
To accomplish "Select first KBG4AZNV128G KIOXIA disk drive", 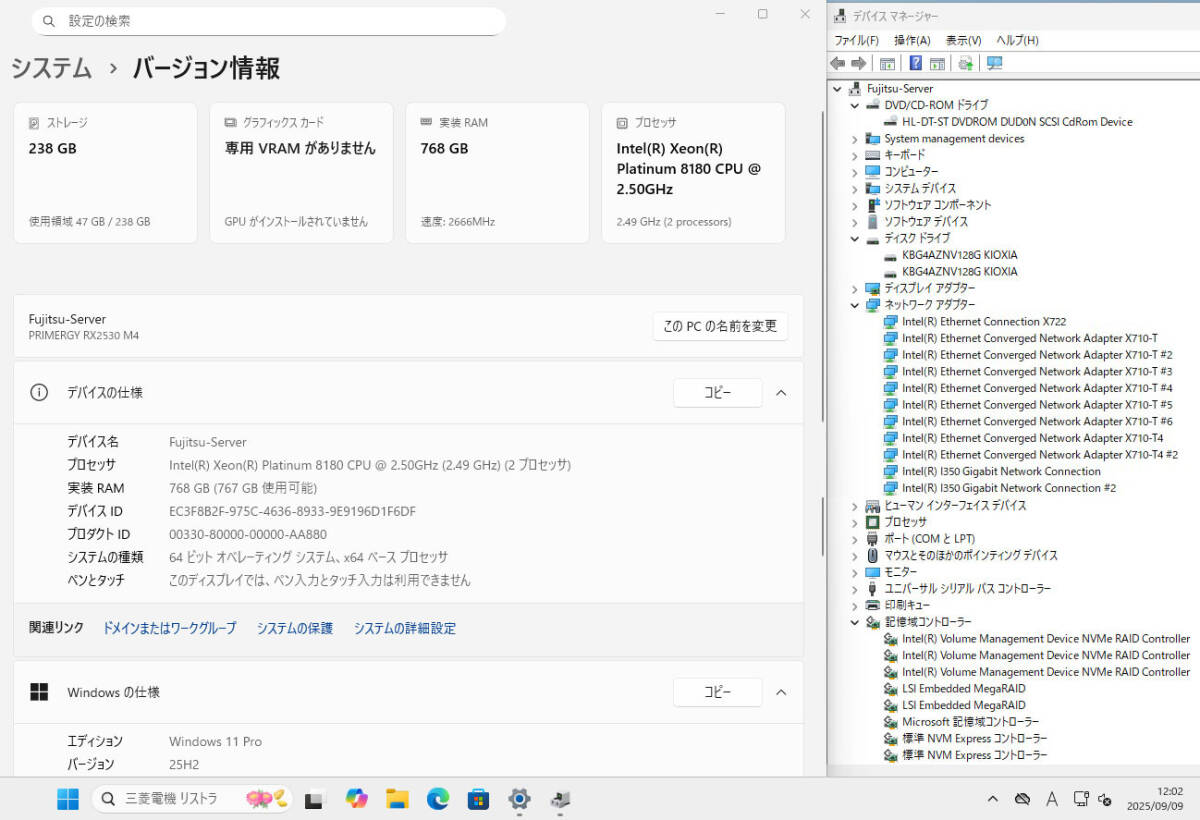I will pos(959,255).
